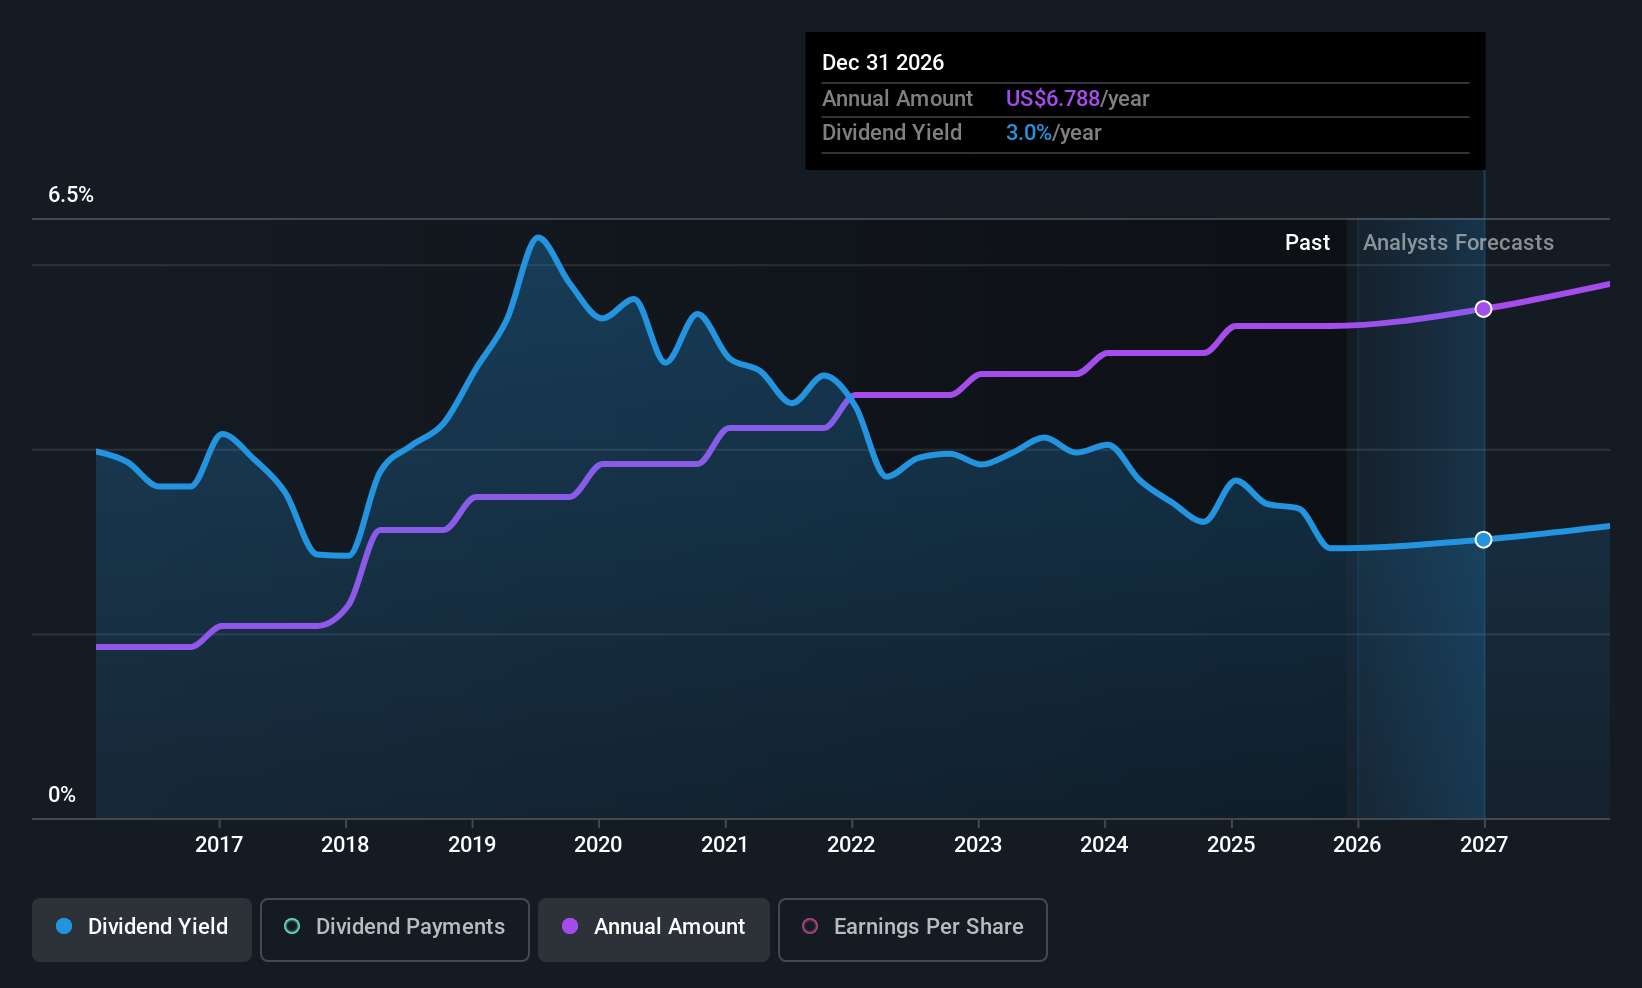The height and width of the screenshot is (988, 1642).
Task: Click the 2017 x-axis year label
Action: (x=219, y=845)
